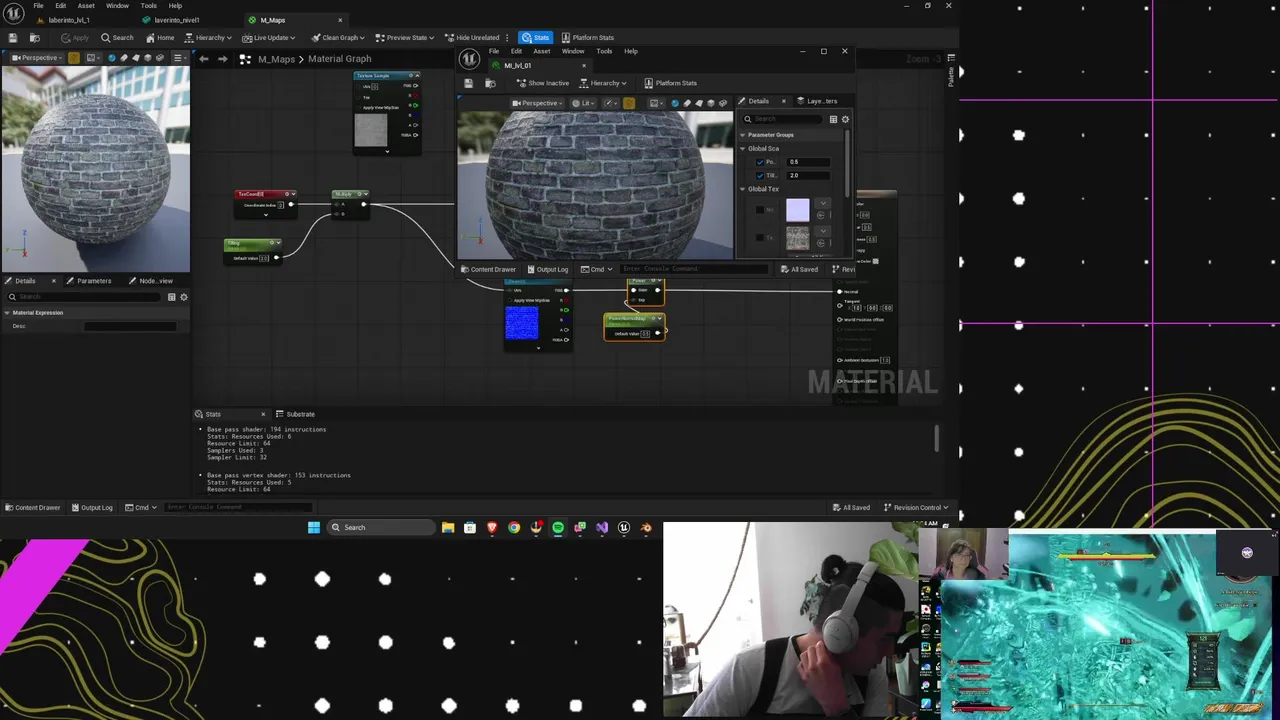
Task: Click Browse to Asset icon in main toolbar
Action: [x=34, y=38]
